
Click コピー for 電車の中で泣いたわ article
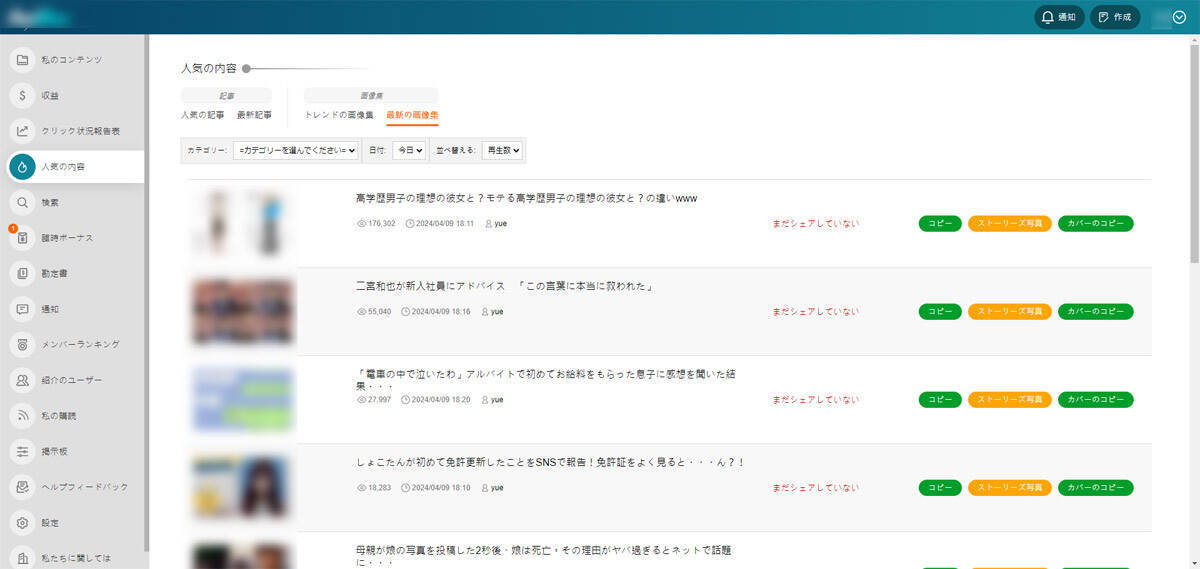[x=940, y=400]
